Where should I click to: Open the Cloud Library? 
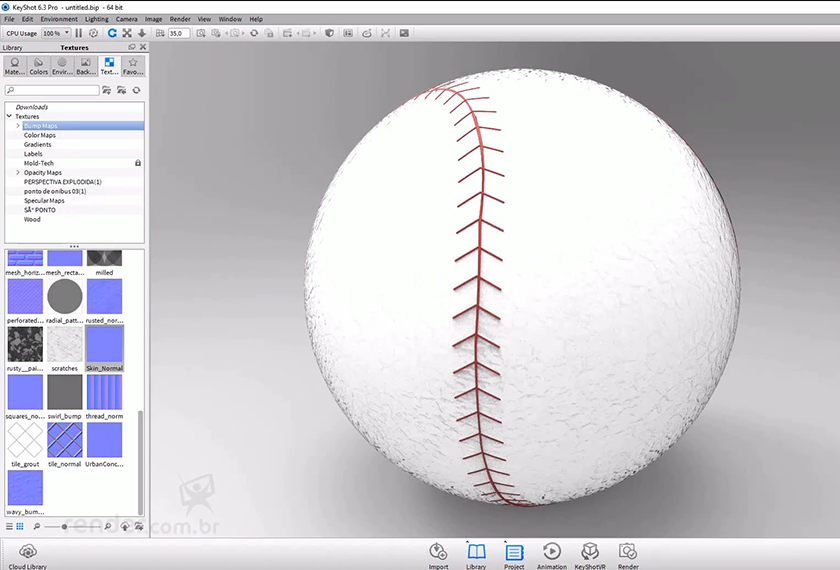27,552
